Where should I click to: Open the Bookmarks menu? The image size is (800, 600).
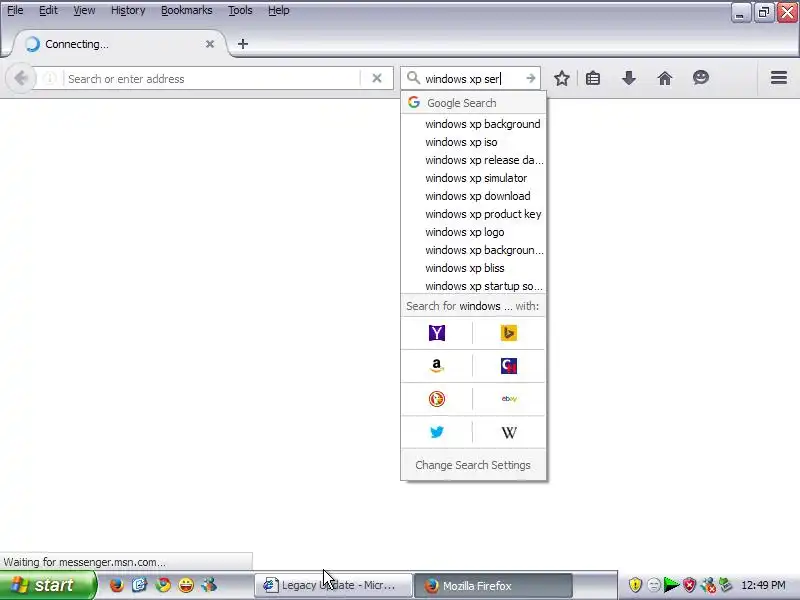pyautogui.click(x=187, y=10)
